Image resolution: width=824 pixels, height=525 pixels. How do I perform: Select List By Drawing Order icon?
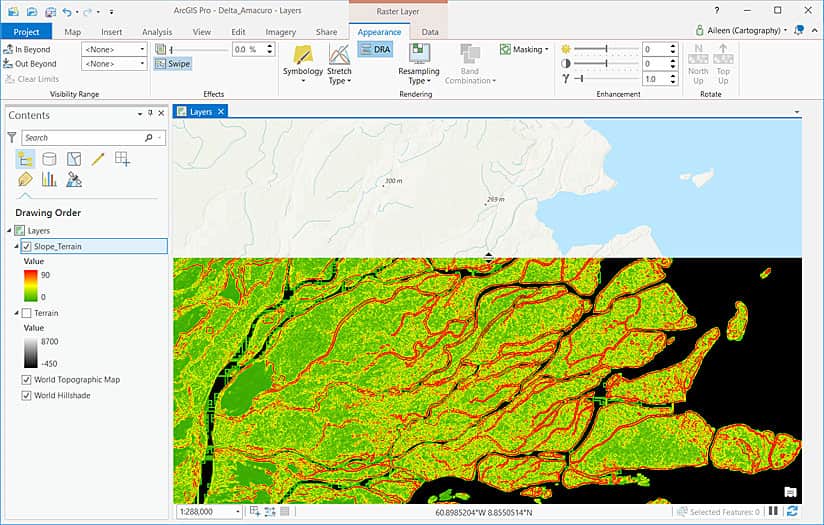pyautogui.click(x=25, y=159)
